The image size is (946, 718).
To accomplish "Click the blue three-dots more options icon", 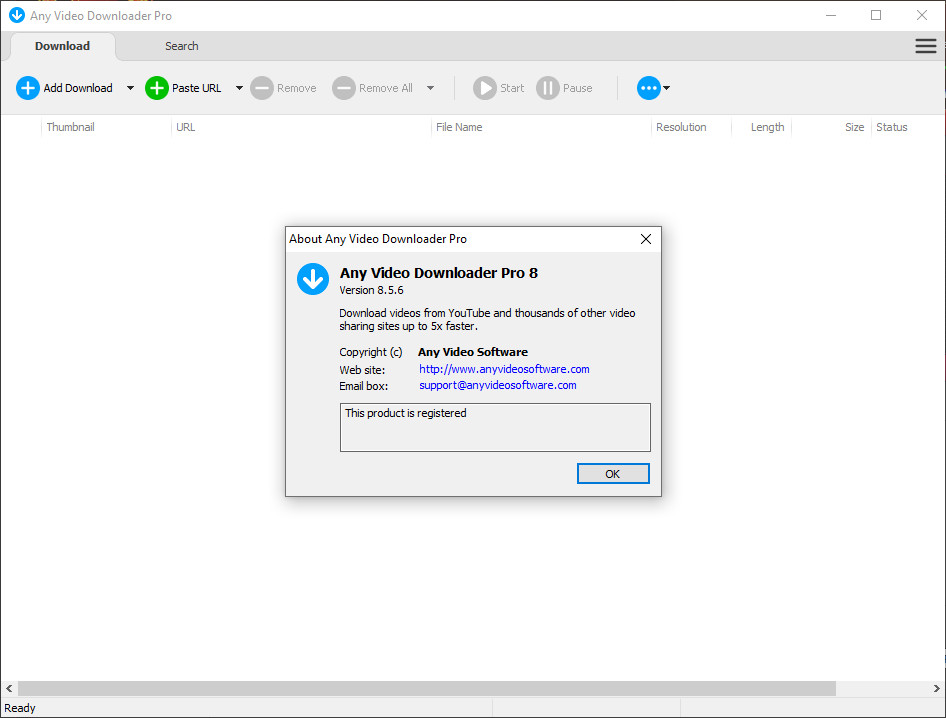I will 649,88.
